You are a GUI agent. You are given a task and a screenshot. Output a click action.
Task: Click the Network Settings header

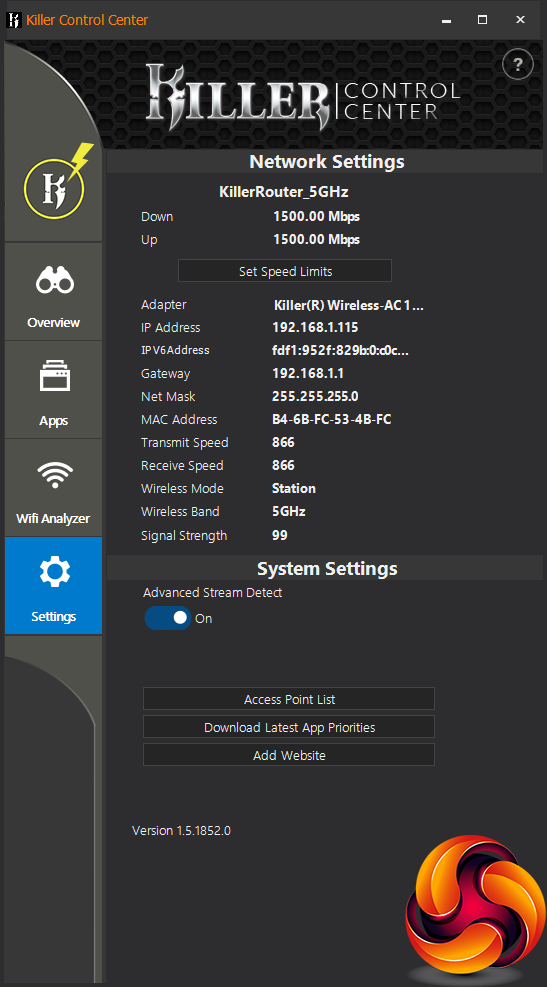tap(327, 162)
